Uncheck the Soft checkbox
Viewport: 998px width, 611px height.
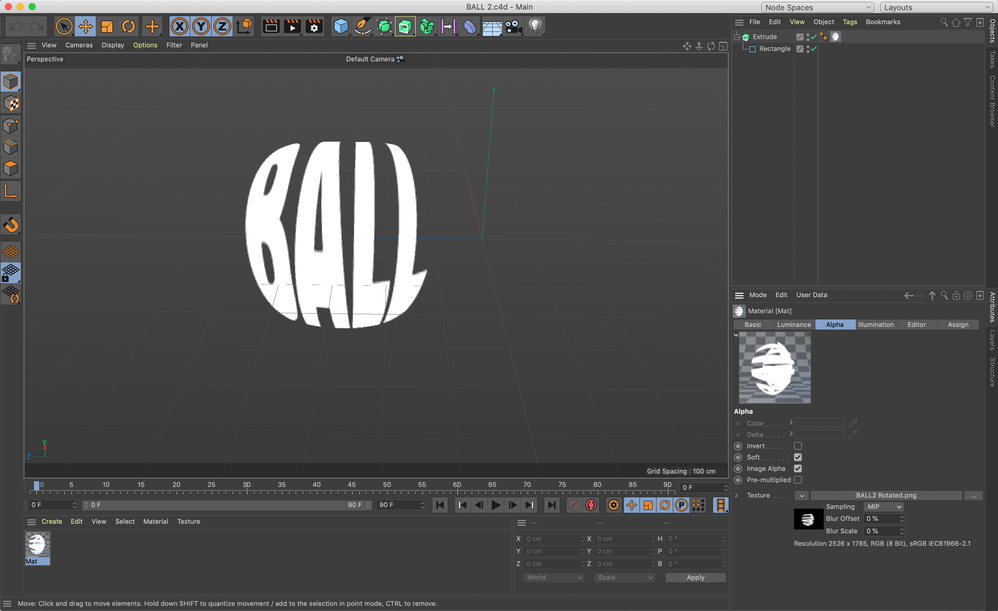coord(797,457)
